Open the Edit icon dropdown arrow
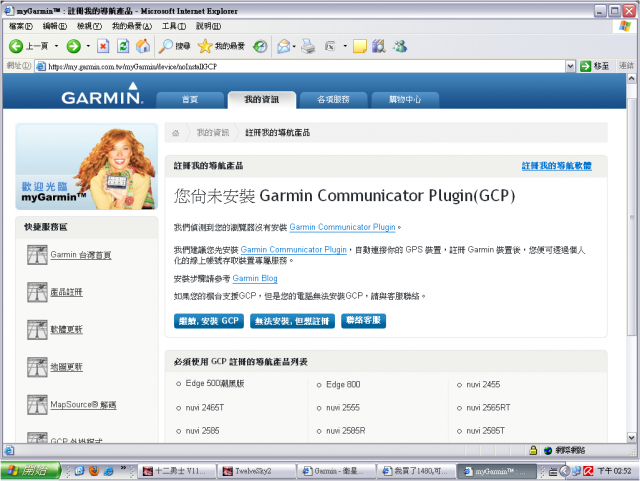This screenshot has height=481, width=640. pyautogui.click(x=345, y=46)
